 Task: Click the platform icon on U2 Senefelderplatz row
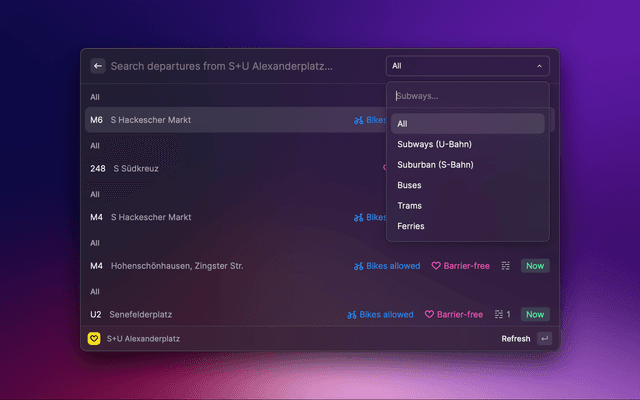tap(500, 314)
